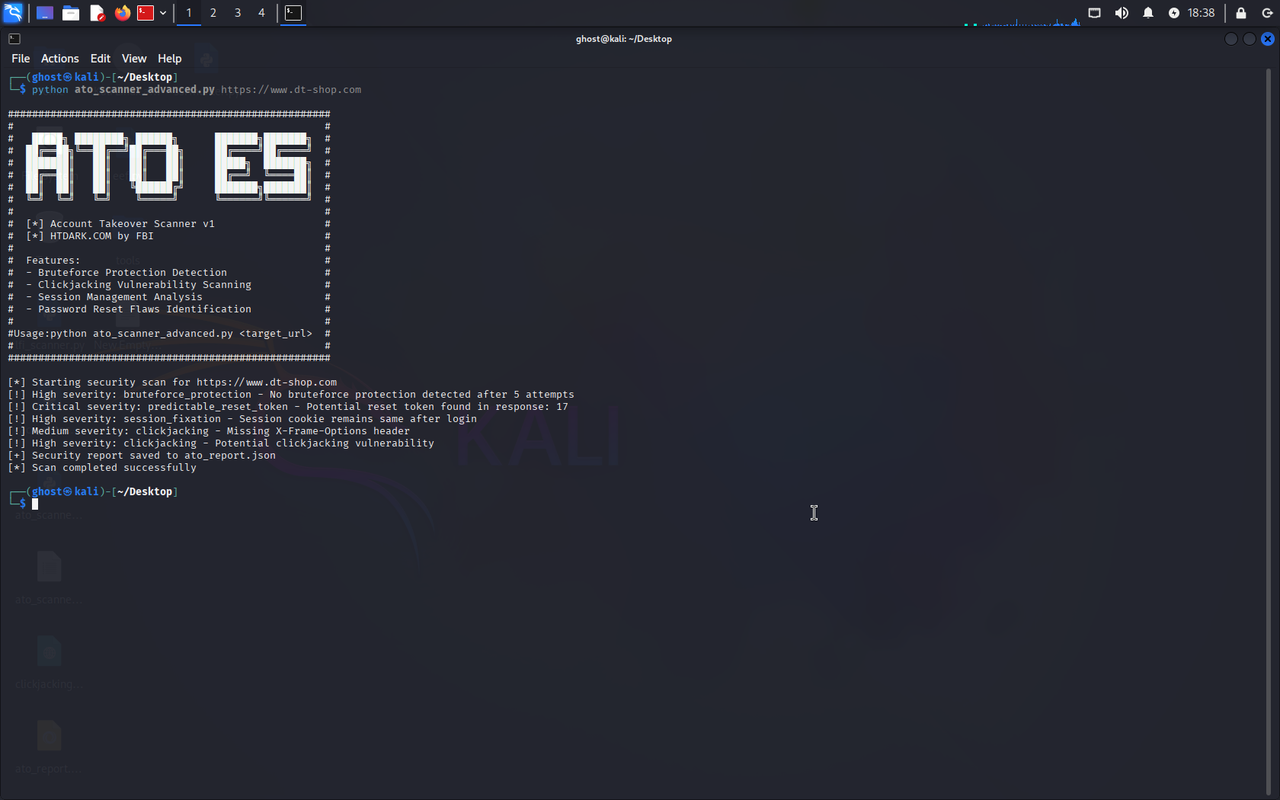Click the session_fixation High severity line
The image size is (1280, 800).
pos(242,419)
